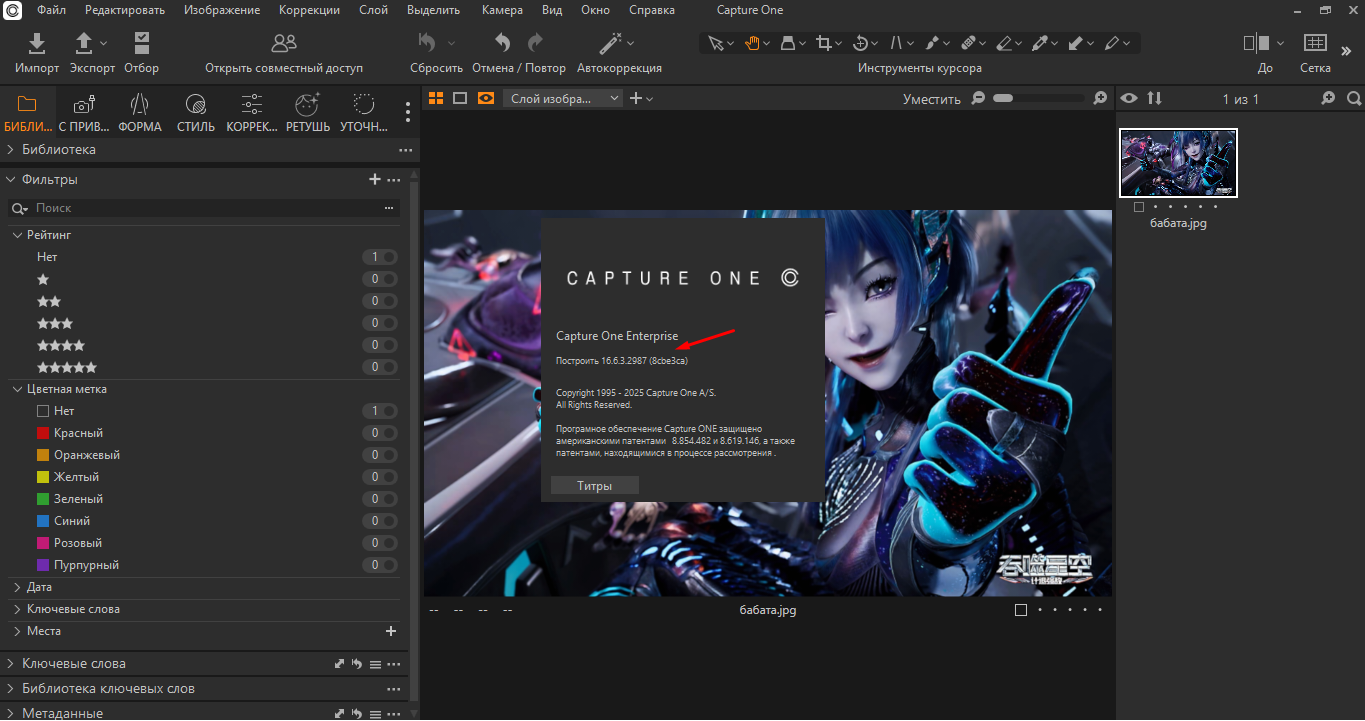This screenshot has height=721, width=1365.
Task: Click the Сбросить icon
Action: click(x=427, y=43)
